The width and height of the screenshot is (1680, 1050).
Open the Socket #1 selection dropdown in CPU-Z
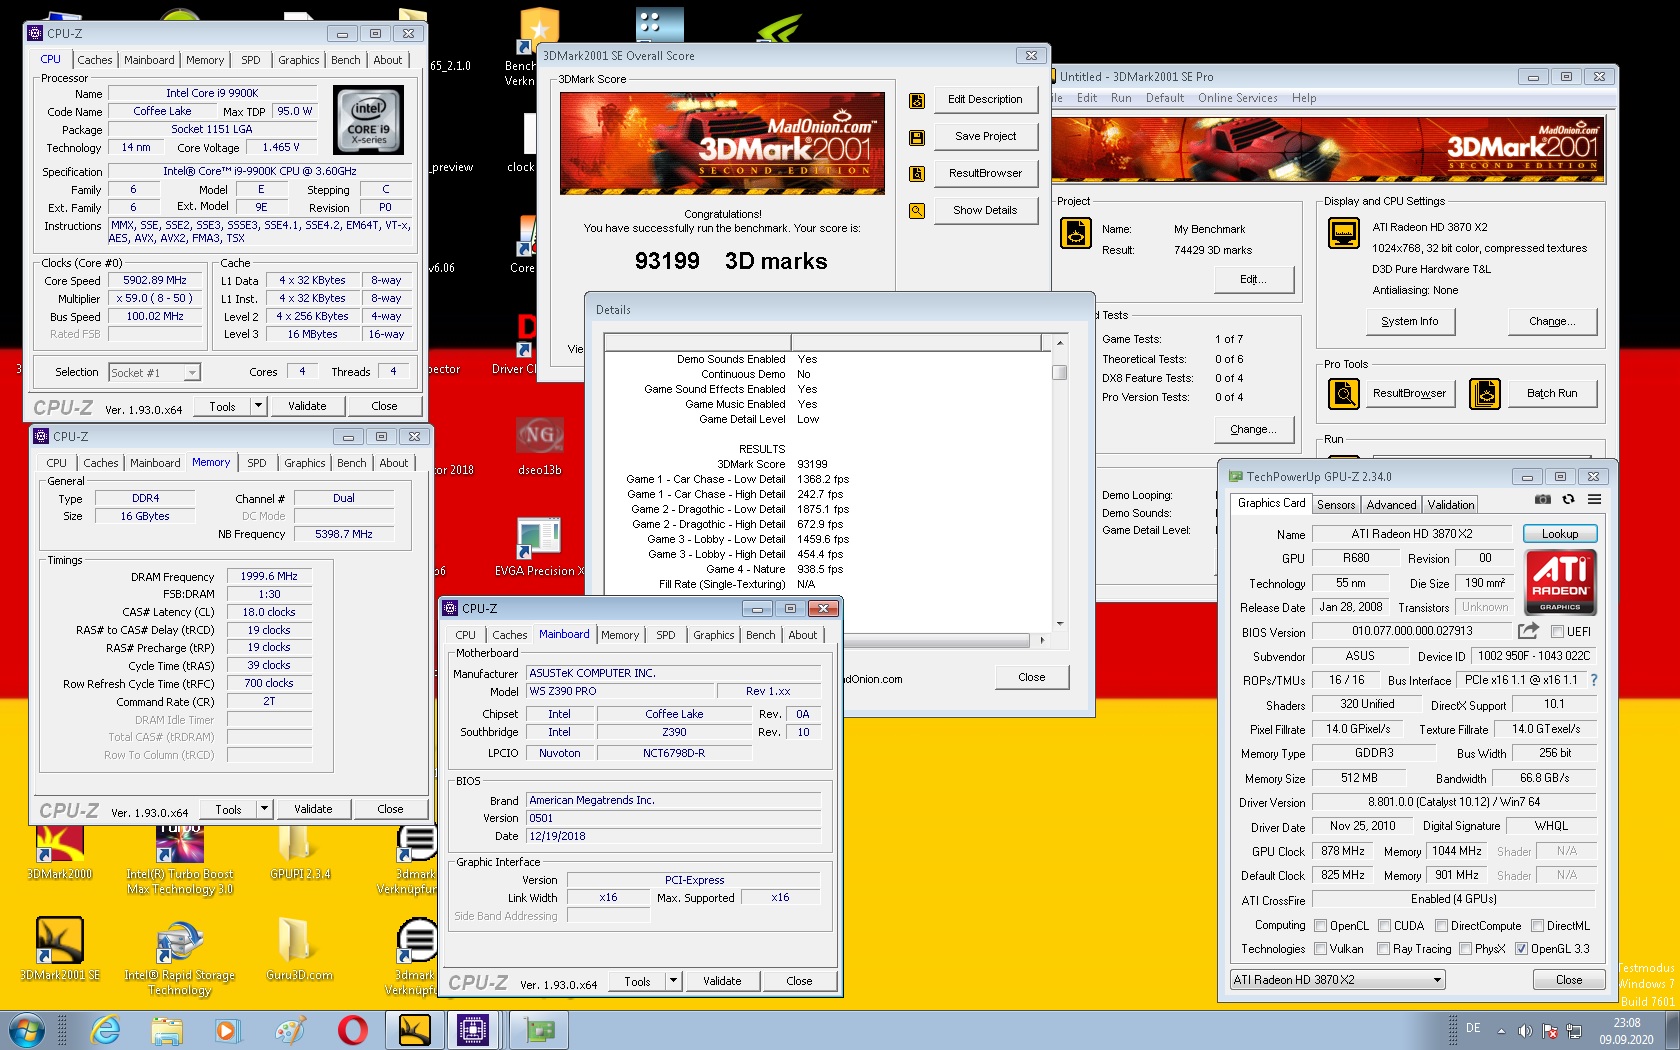(154, 373)
